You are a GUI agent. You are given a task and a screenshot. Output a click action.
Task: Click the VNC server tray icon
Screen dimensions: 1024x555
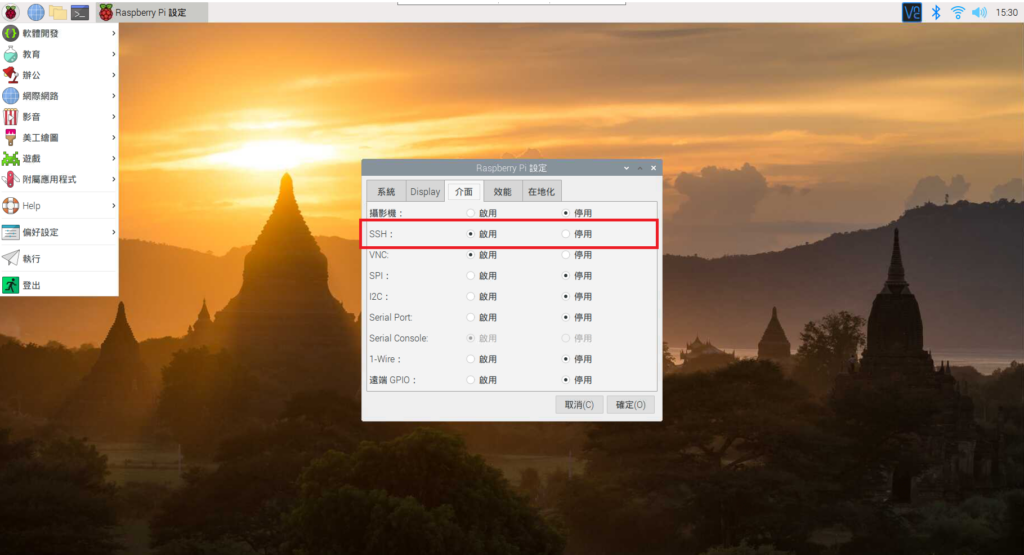click(x=912, y=12)
